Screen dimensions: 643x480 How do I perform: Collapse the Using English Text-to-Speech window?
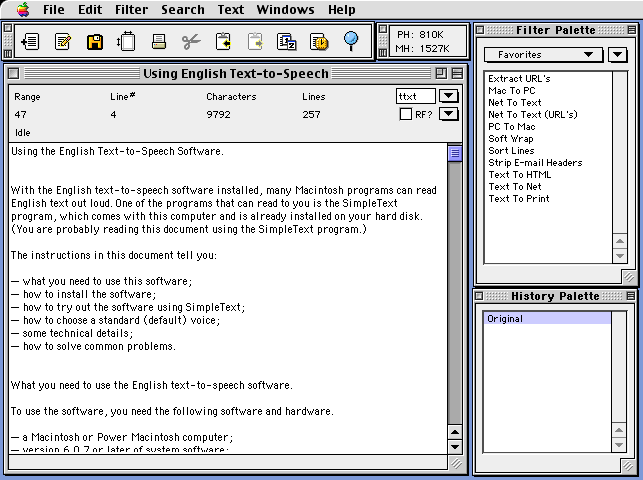(457, 73)
